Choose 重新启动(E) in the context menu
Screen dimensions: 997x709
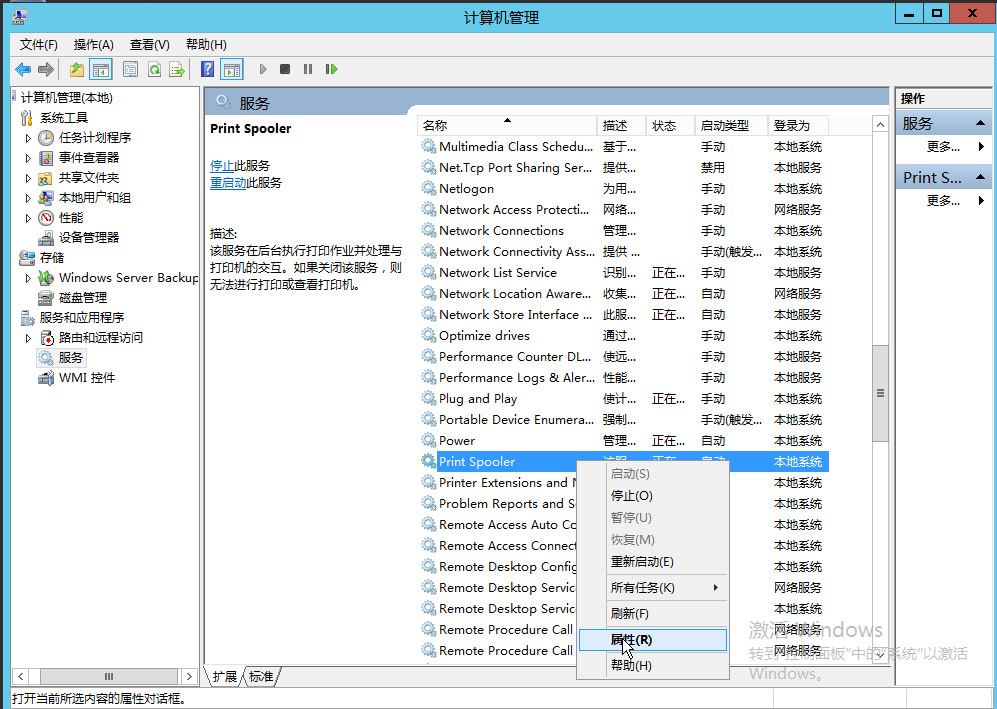(x=653, y=562)
